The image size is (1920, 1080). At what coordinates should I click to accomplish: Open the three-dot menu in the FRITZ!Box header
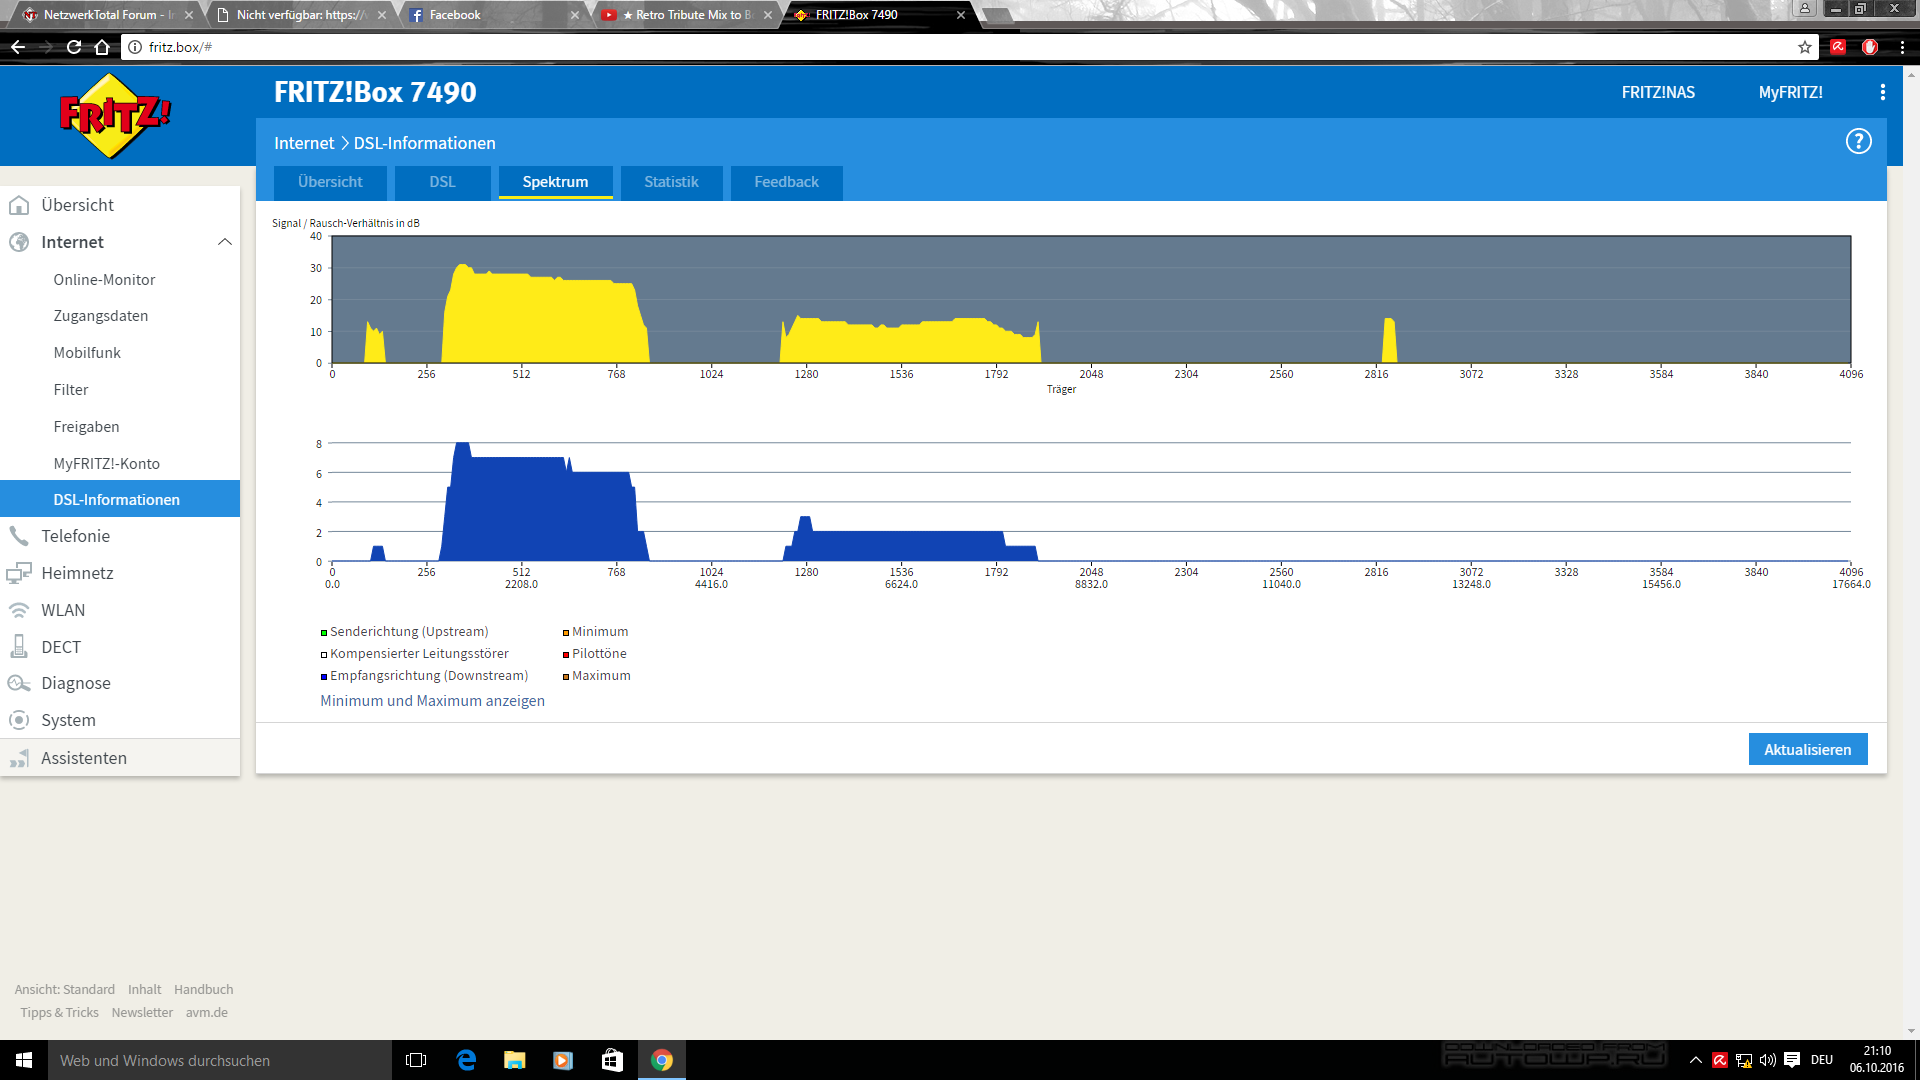(1882, 92)
